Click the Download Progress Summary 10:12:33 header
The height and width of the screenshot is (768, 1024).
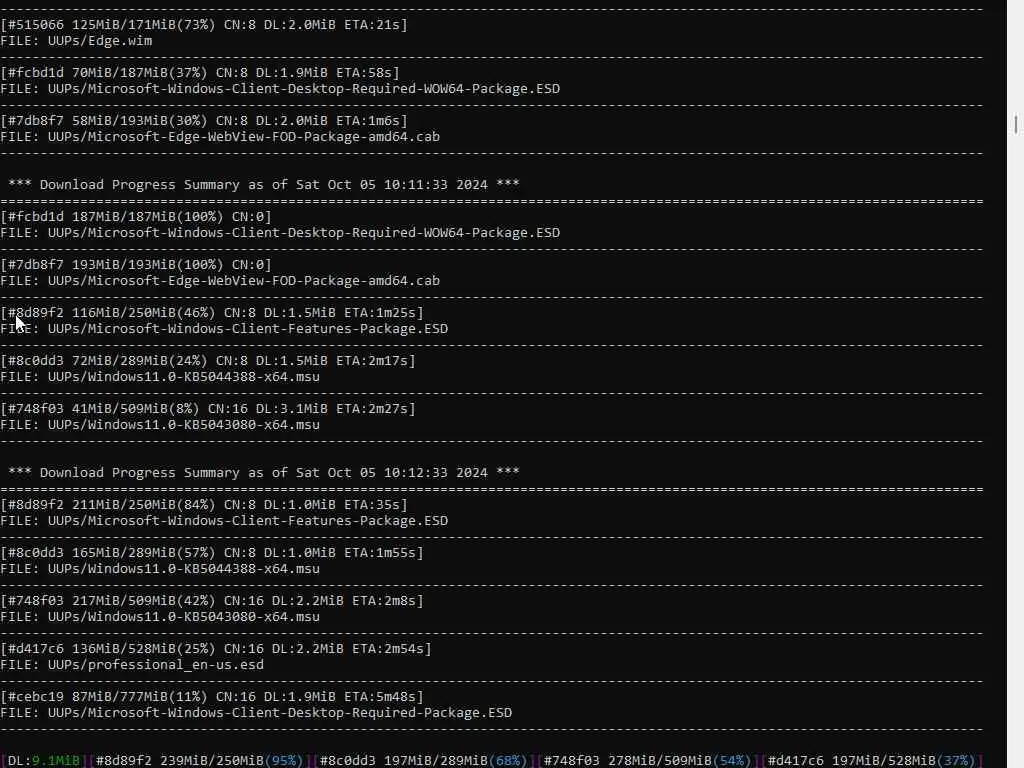(x=264, y=473)
